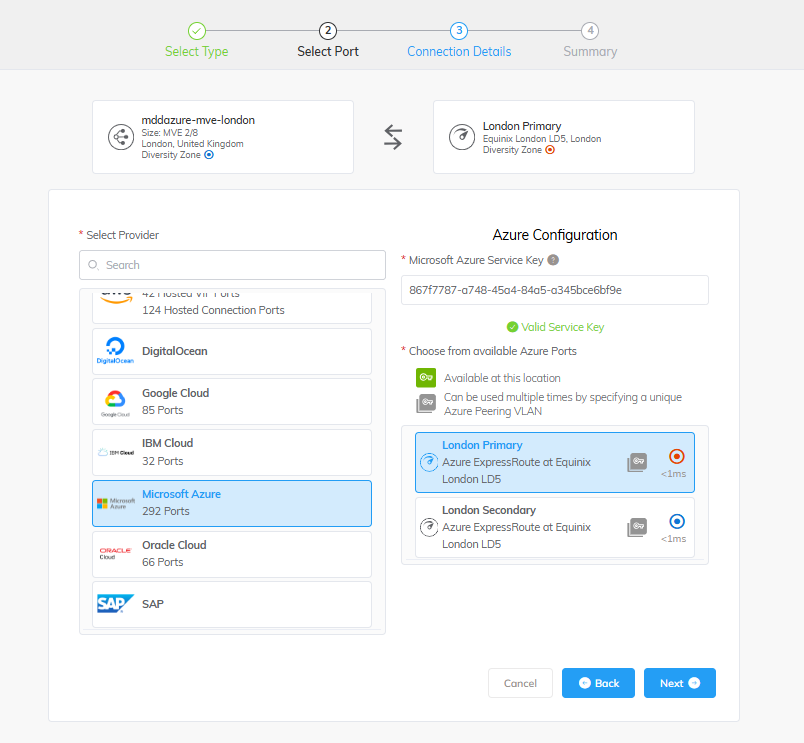Choose the SAP provider
804x743 pixels.
[x=232, y=604]
